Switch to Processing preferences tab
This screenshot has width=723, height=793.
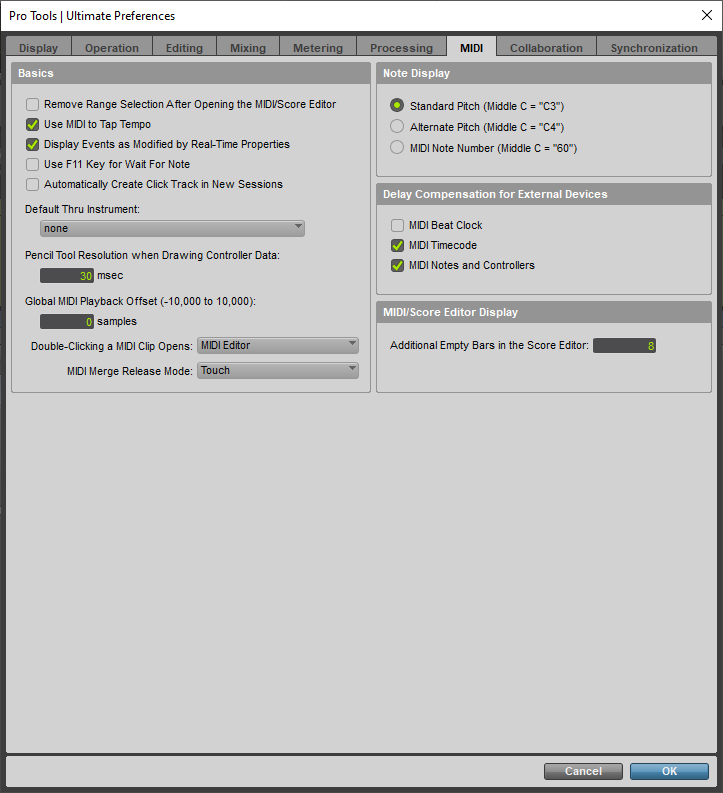pos(401,48)
